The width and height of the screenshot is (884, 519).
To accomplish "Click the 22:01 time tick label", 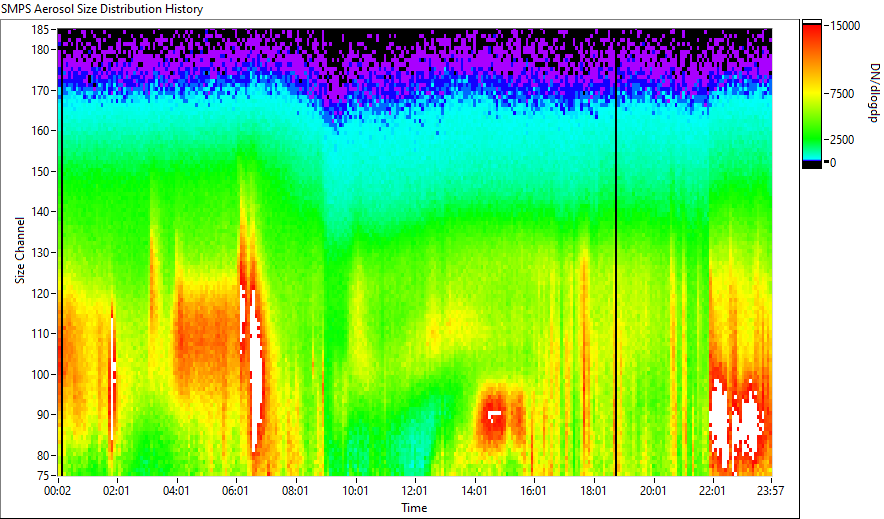I will point(712,491).
